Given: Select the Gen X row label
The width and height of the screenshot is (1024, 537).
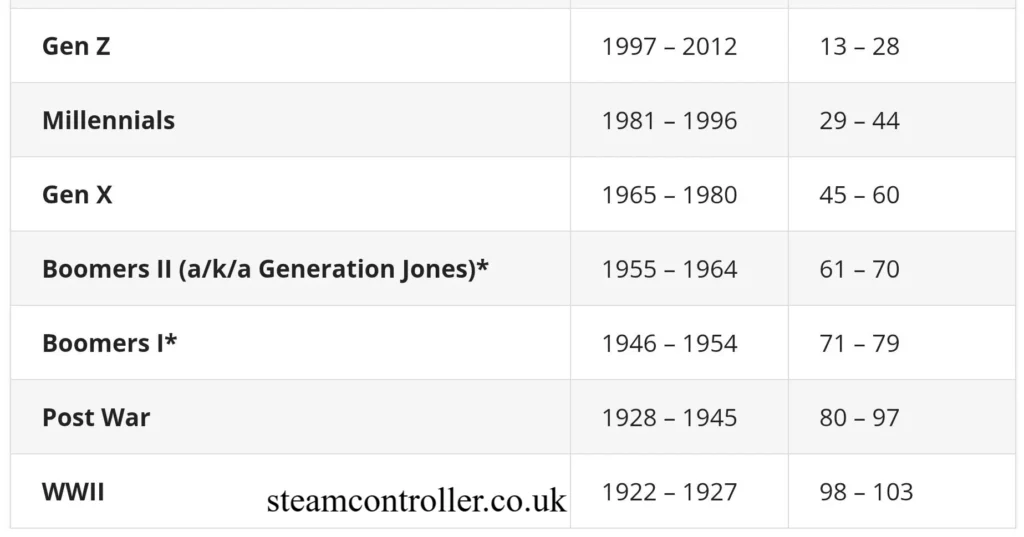Looking at the screenshot, I should pyautogui.click(x=77, y=195).
